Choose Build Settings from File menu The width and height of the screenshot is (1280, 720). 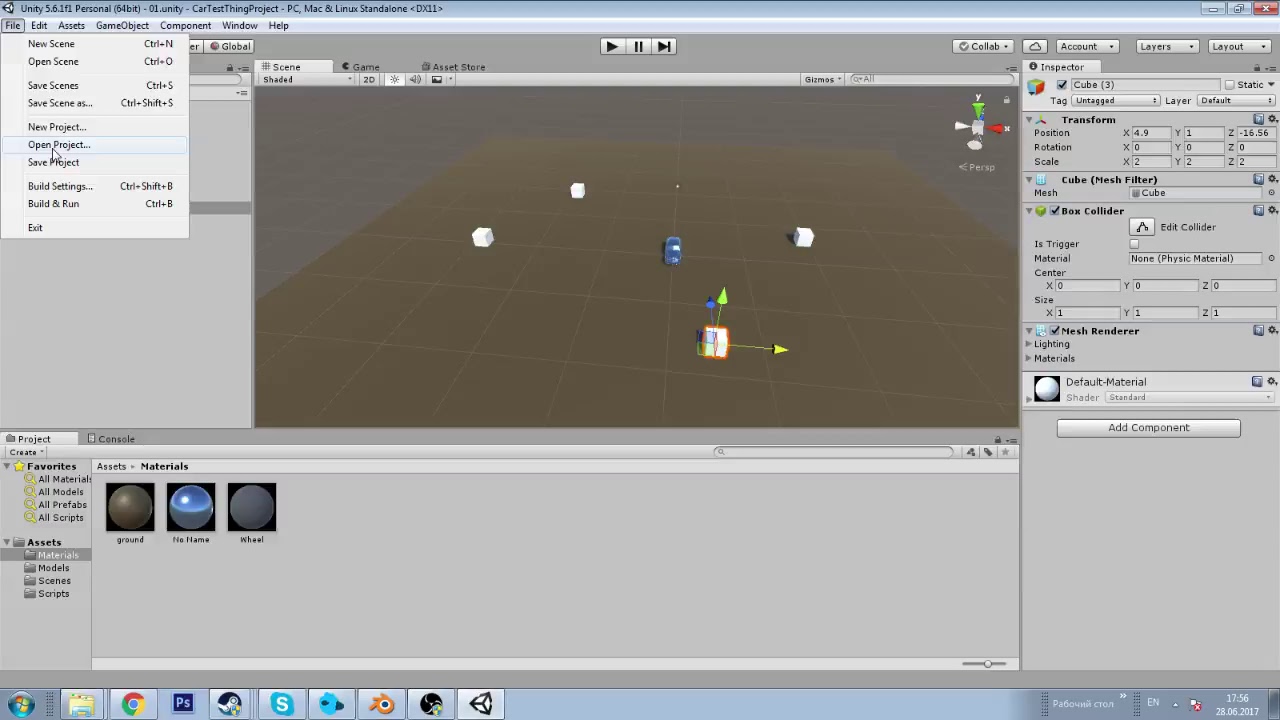(94, 186)
